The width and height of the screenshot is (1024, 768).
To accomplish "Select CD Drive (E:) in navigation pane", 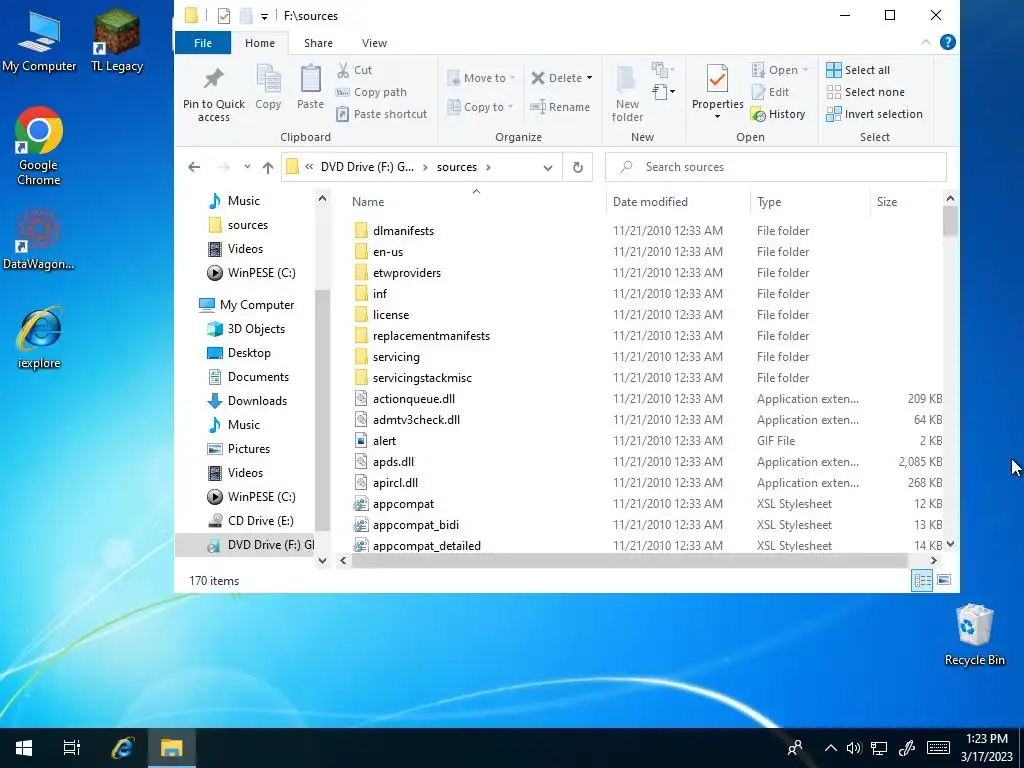I will 260,520.
